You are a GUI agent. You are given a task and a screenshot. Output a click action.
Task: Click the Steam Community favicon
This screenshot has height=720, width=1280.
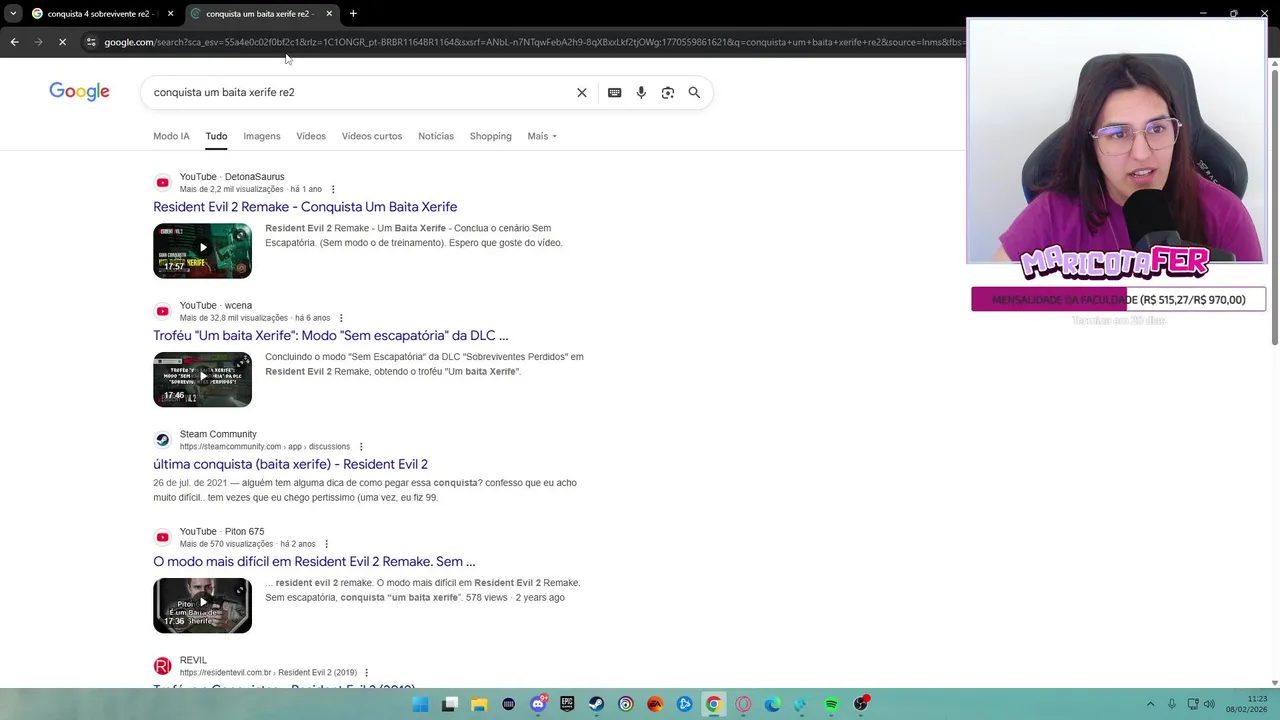[162, 440]
